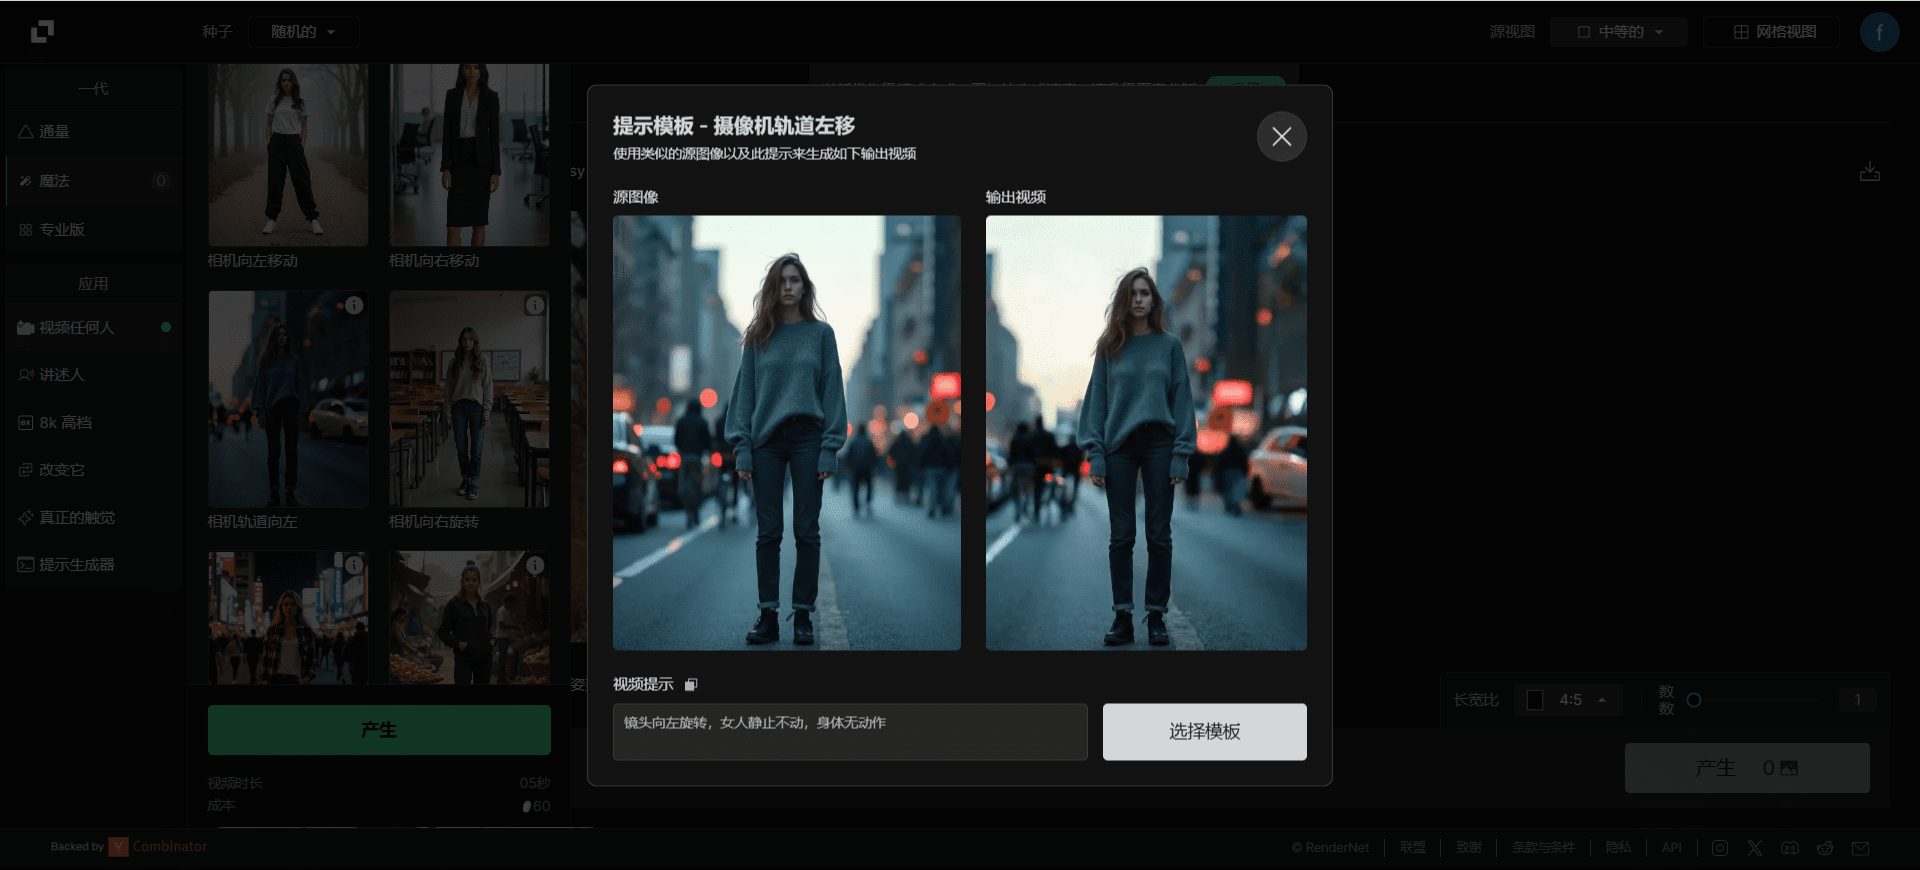The height and width of the screenshot is (870, 1920).
Task: Show info for 相机轨道向左 template
Action: click(x=354, y=305)
